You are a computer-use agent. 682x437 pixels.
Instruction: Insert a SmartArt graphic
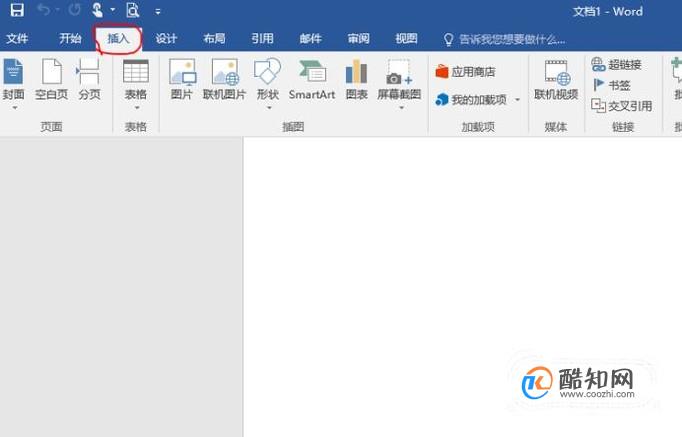point(311,80)
